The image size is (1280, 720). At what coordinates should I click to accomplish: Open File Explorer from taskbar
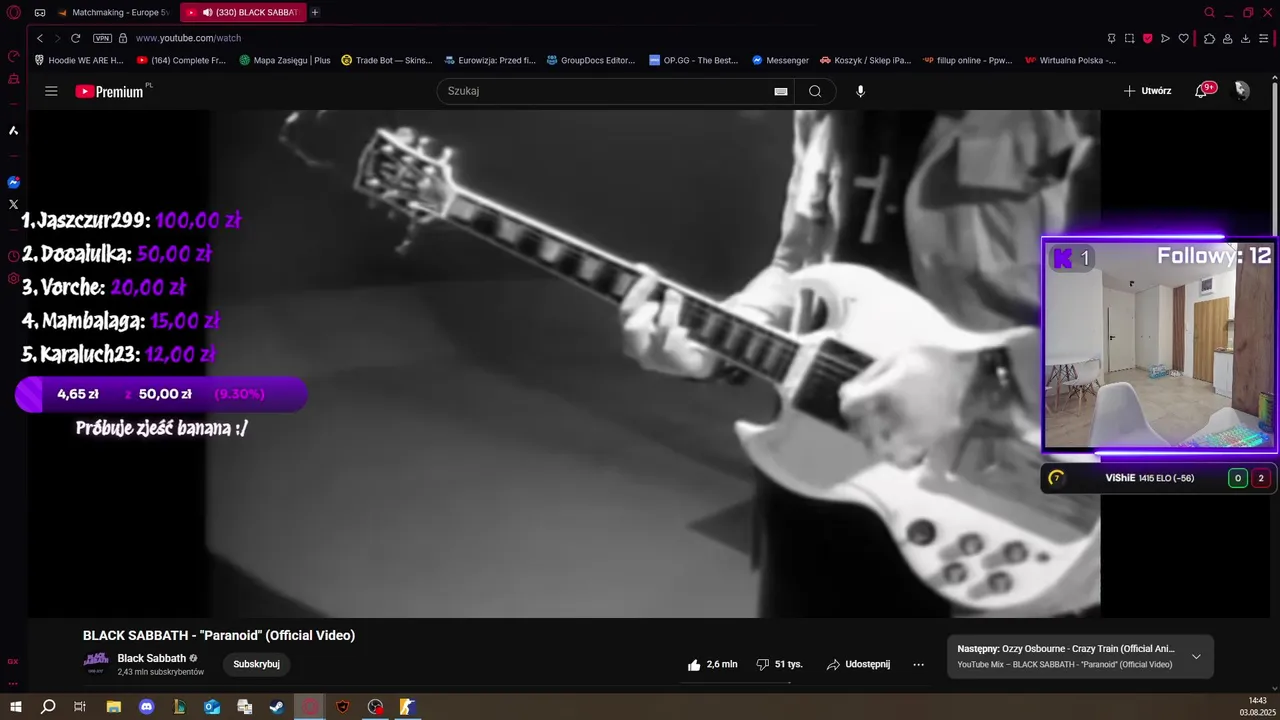click(113, 707)
